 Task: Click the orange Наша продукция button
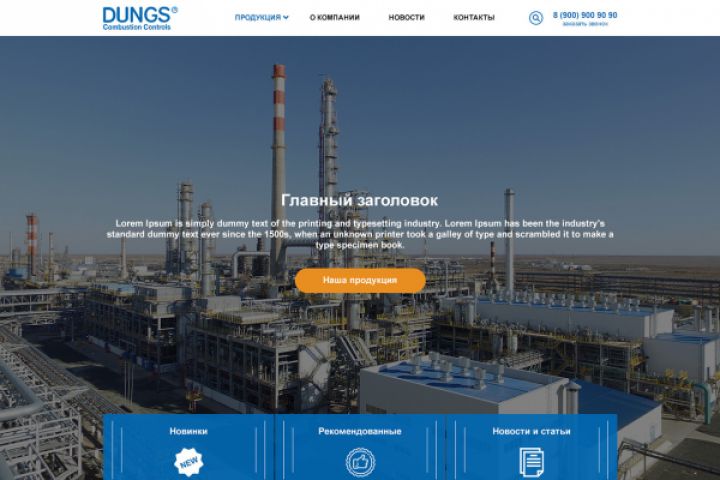point(360,280)
